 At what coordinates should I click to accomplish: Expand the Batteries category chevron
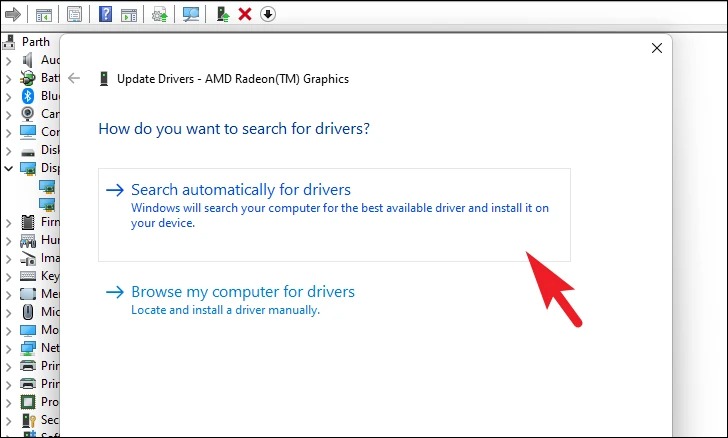coord(8,78)
